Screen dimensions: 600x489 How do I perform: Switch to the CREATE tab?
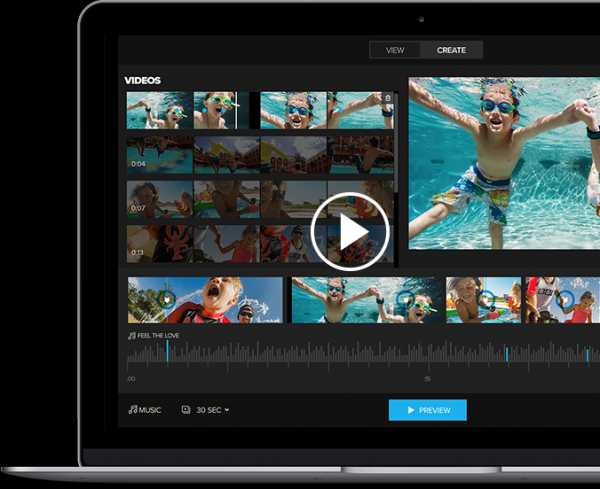click(x=452, y=50)
